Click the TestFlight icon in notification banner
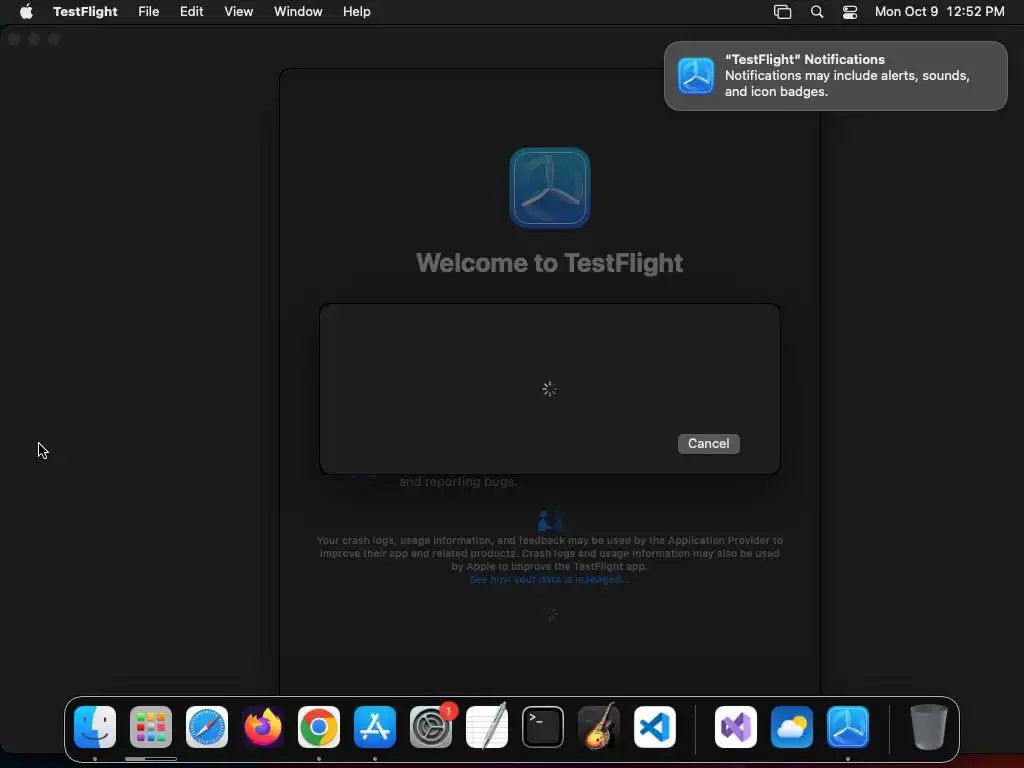 coord(696,76)
